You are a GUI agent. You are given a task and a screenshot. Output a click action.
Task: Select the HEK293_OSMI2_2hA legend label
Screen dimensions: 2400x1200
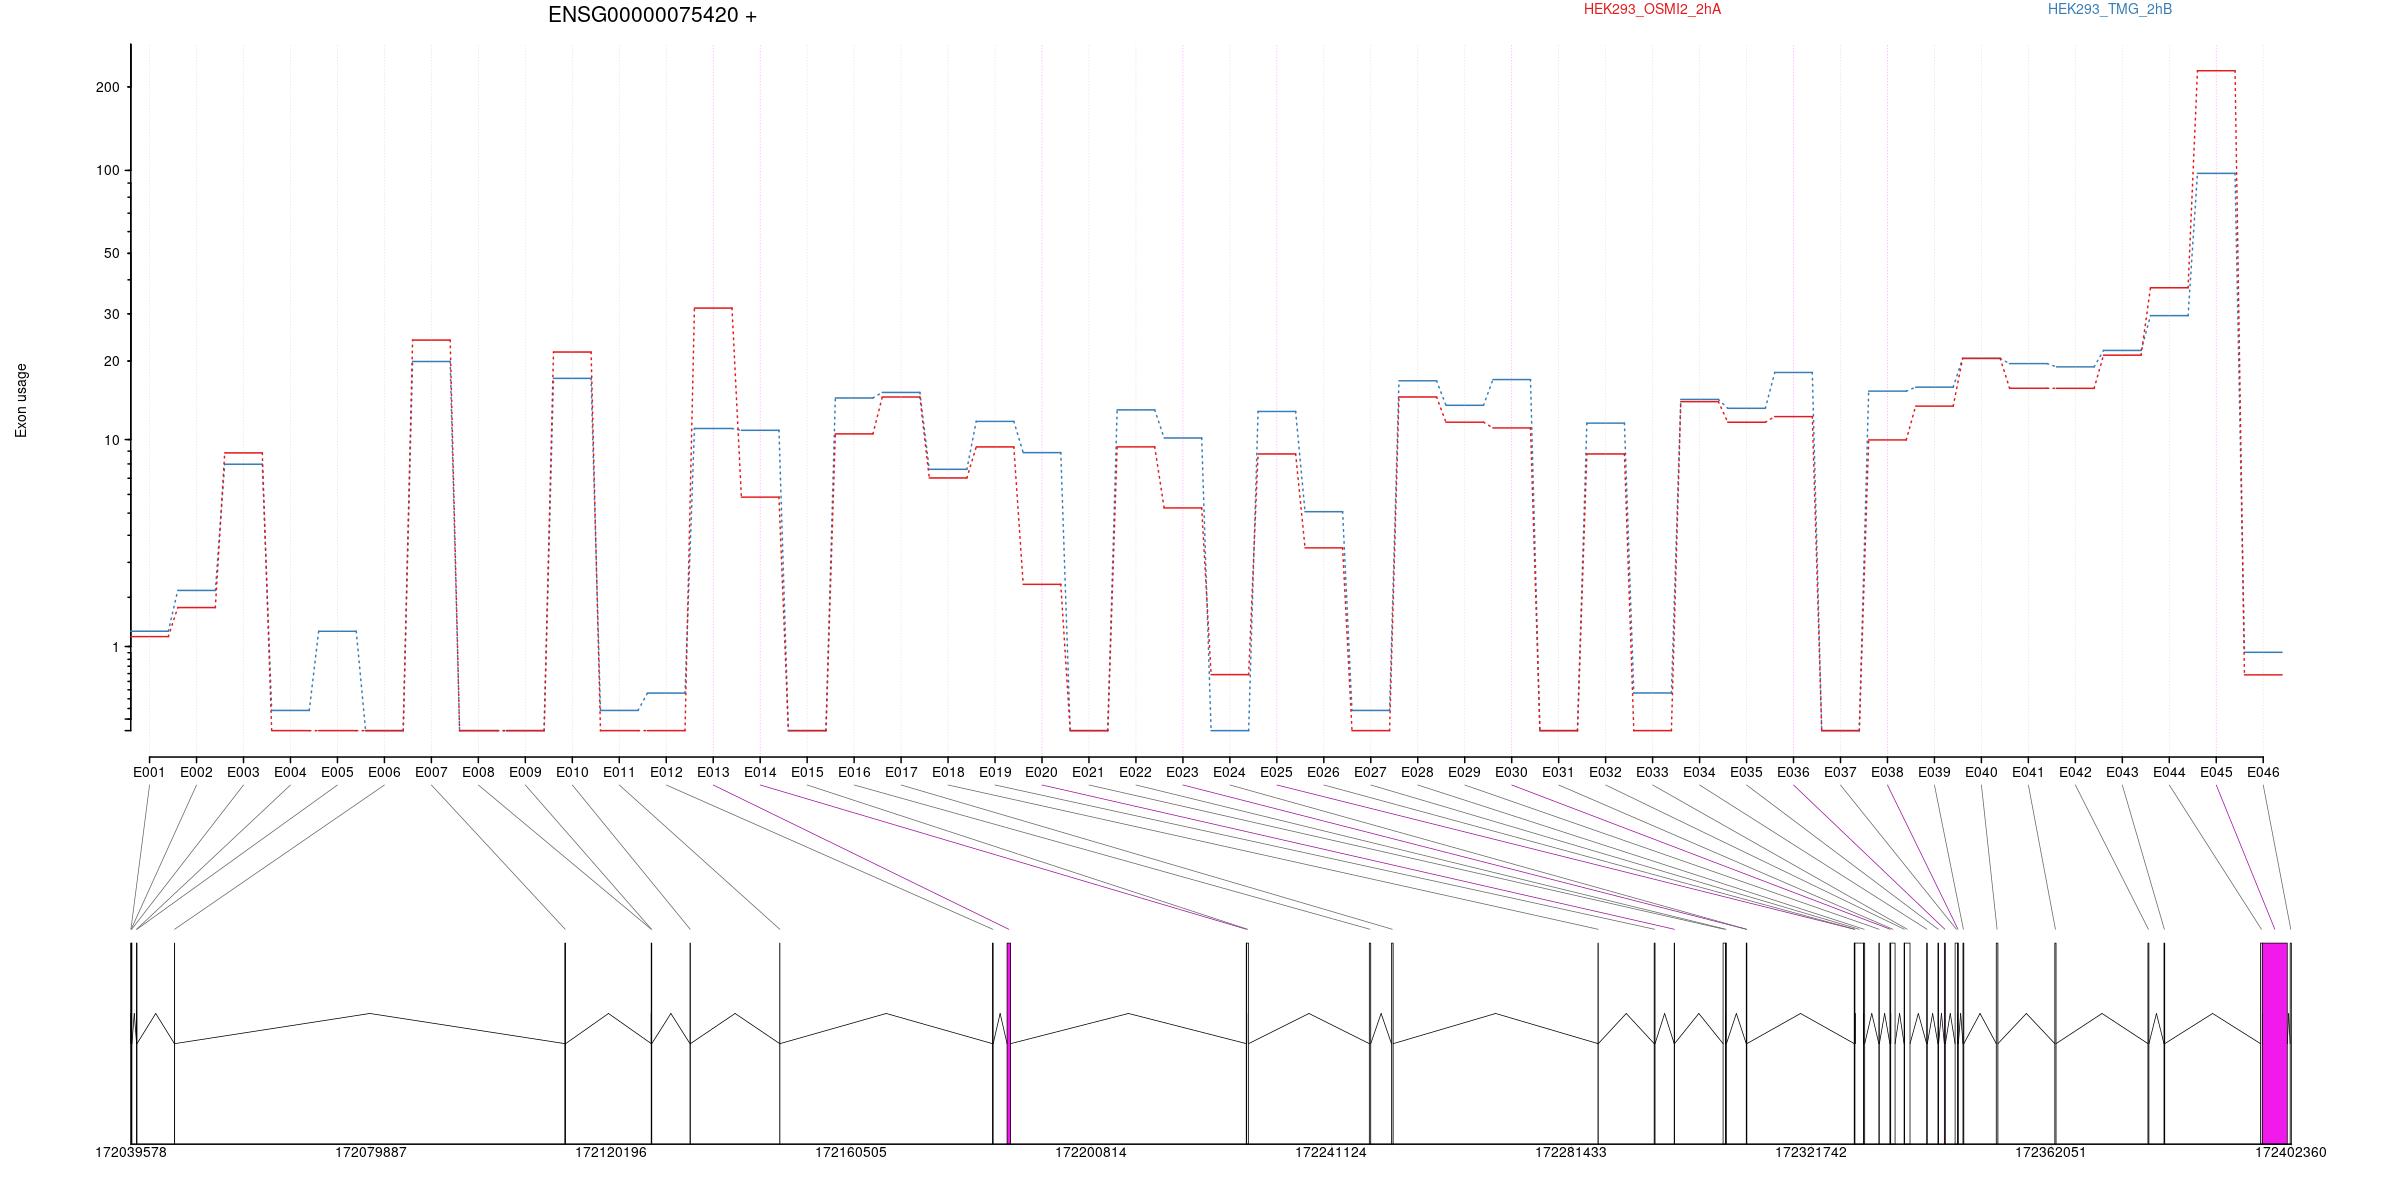point(1652,9)
